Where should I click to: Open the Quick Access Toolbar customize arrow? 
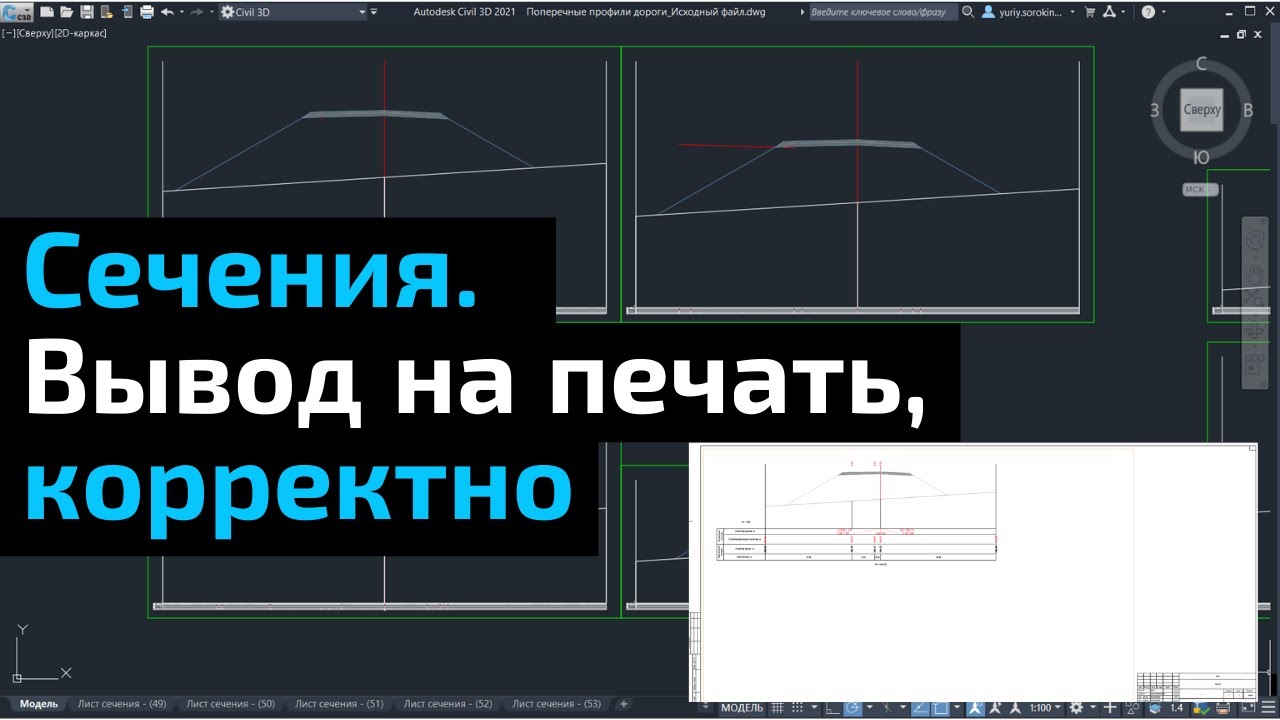tap(373, 12)
